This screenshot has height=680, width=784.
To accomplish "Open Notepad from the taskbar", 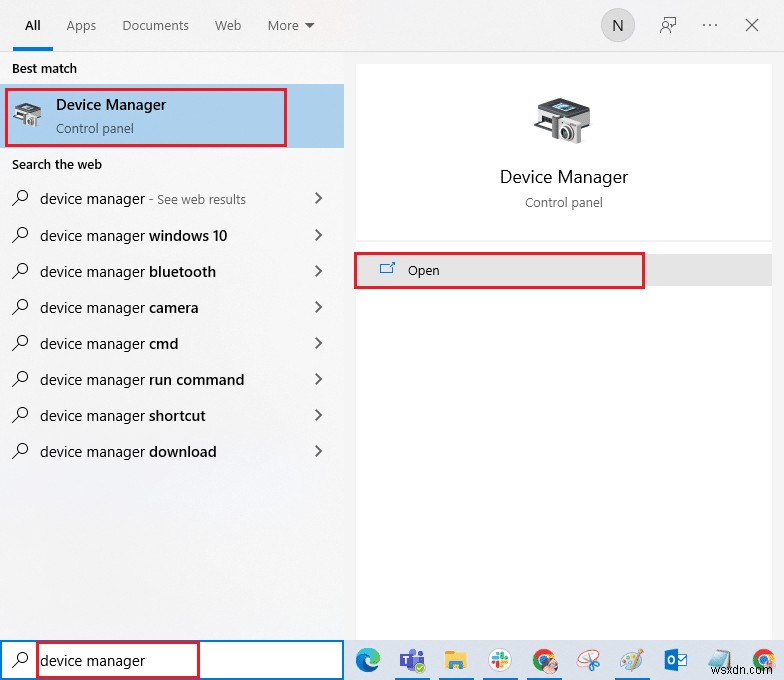I will [x=720, y=660].
